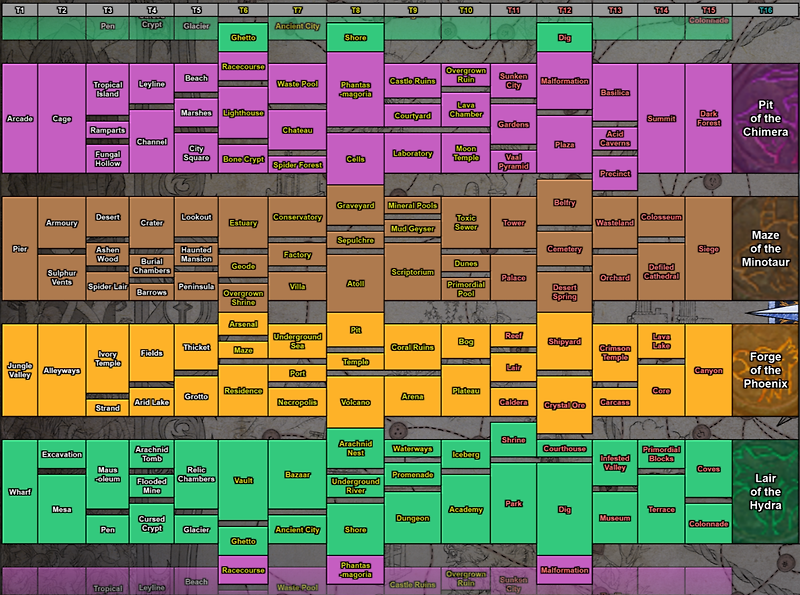Select the T16 tier column header
This screenshot has height=595, width=800.
click(x=765, y=10)
